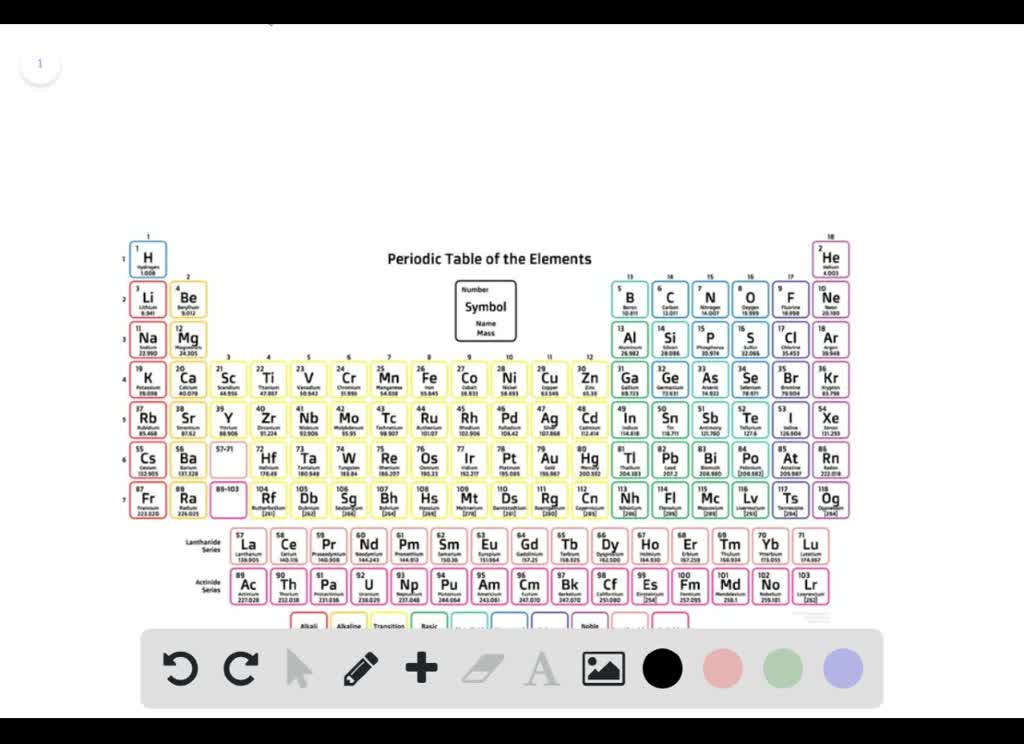Select the text tool marked A
Viewport: 1024px width, 744px height.
point(540,668)
